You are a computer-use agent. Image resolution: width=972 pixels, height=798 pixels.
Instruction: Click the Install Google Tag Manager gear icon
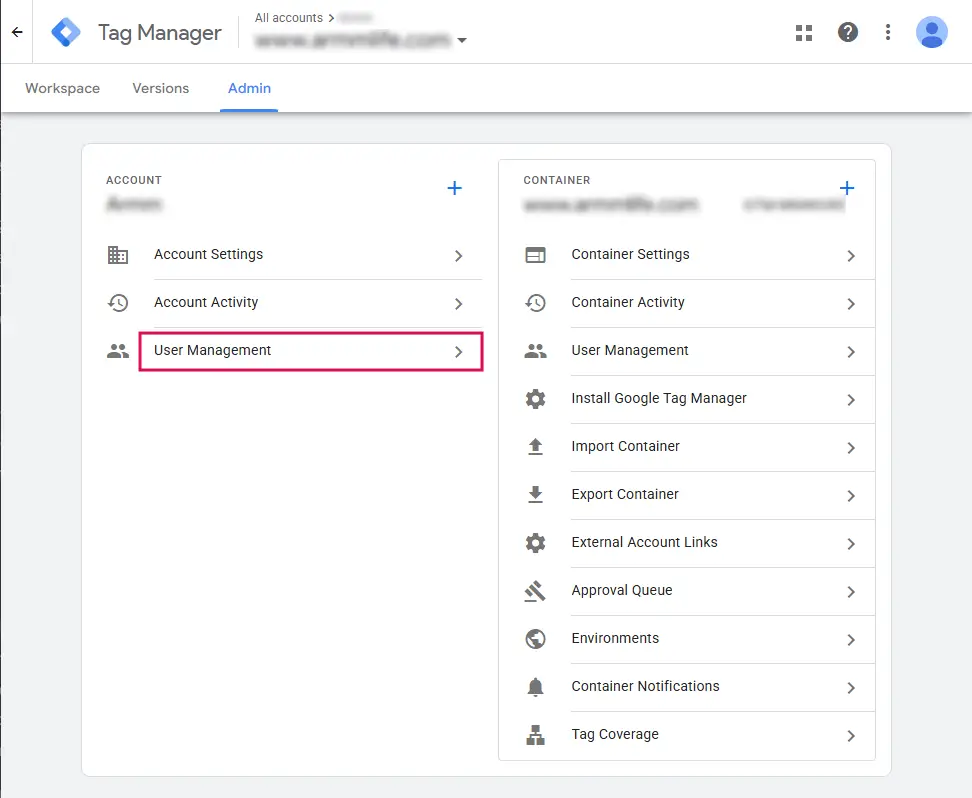point(536,399)
